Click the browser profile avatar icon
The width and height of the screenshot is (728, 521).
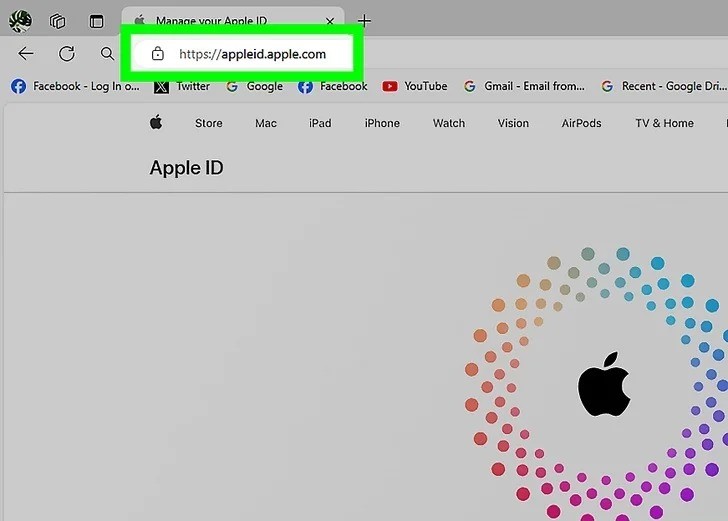(19, 21)
